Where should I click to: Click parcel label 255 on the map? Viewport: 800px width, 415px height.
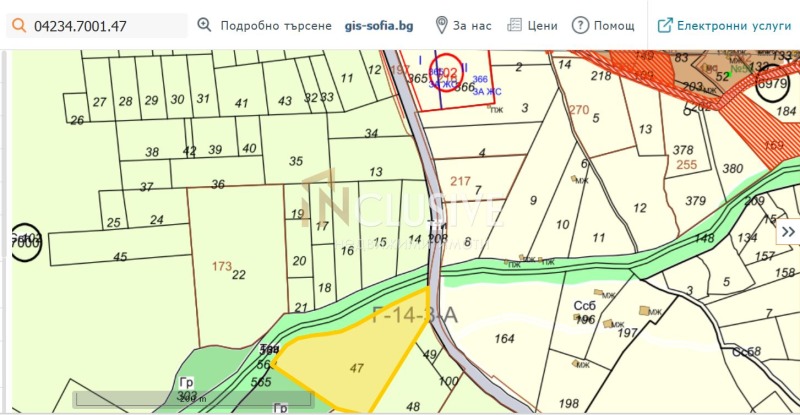(x=686, y=164)
